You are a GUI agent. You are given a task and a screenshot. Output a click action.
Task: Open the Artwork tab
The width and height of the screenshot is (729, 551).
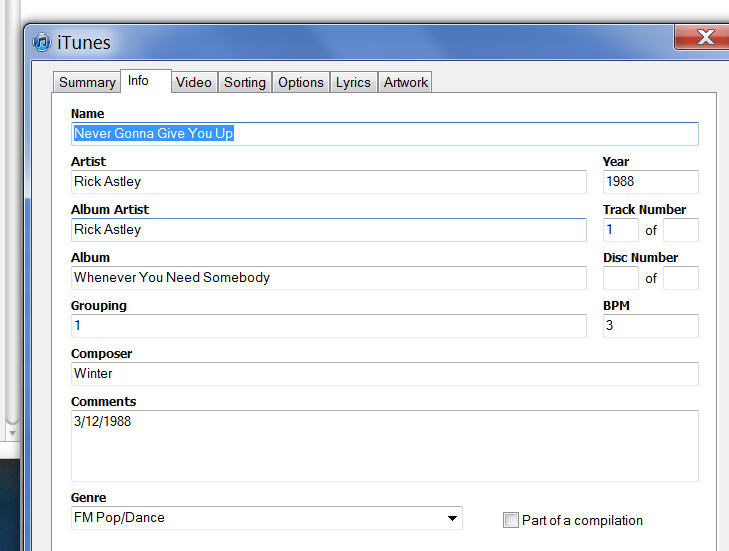pyautogui.click(x=405, y=82)
